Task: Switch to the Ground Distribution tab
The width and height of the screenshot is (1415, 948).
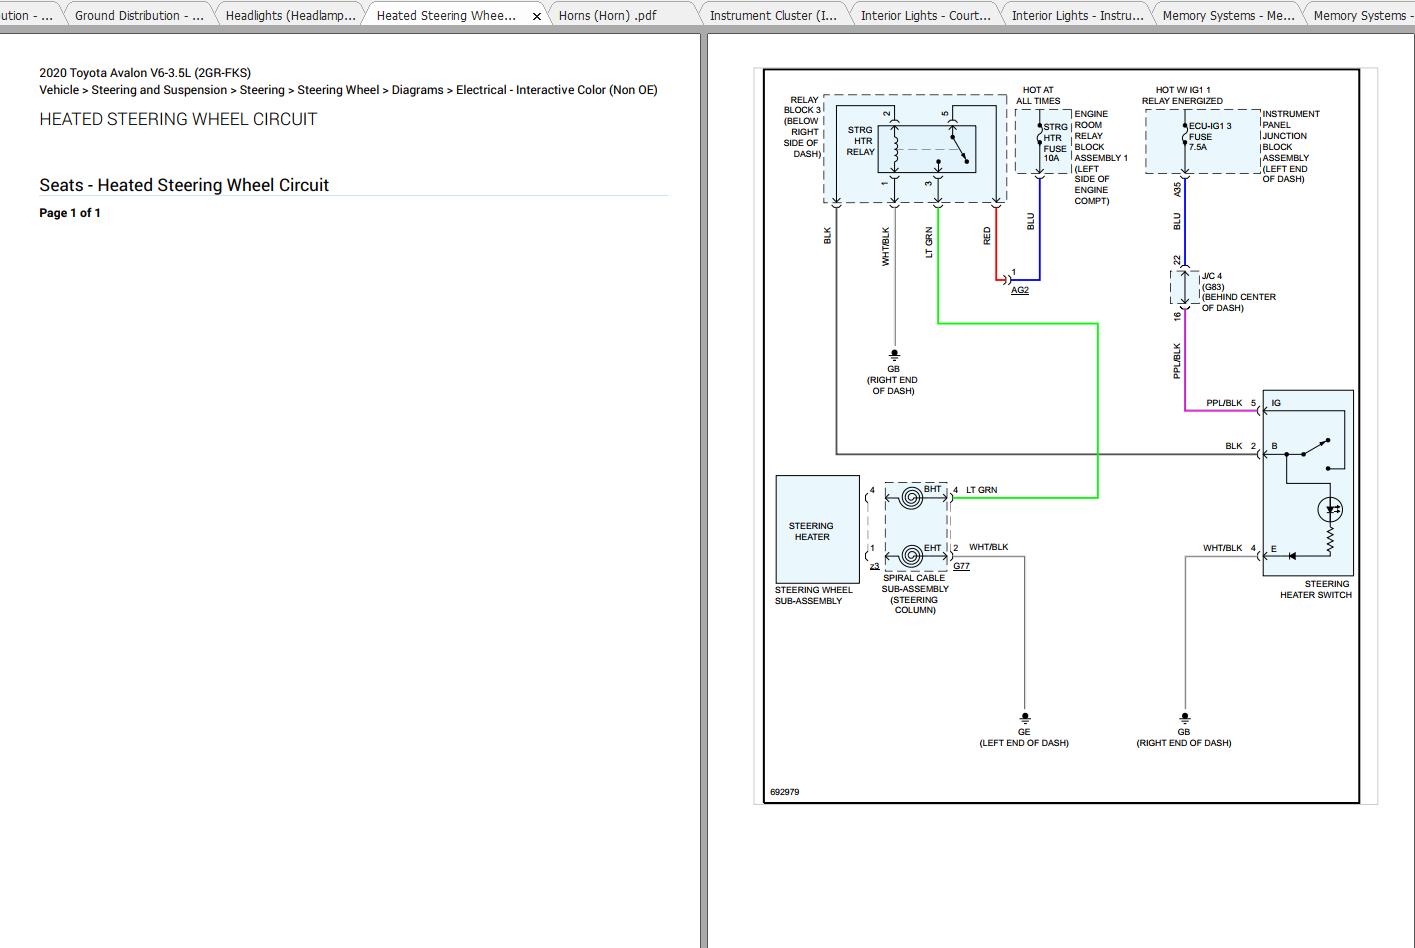Action: pos(139,15)
